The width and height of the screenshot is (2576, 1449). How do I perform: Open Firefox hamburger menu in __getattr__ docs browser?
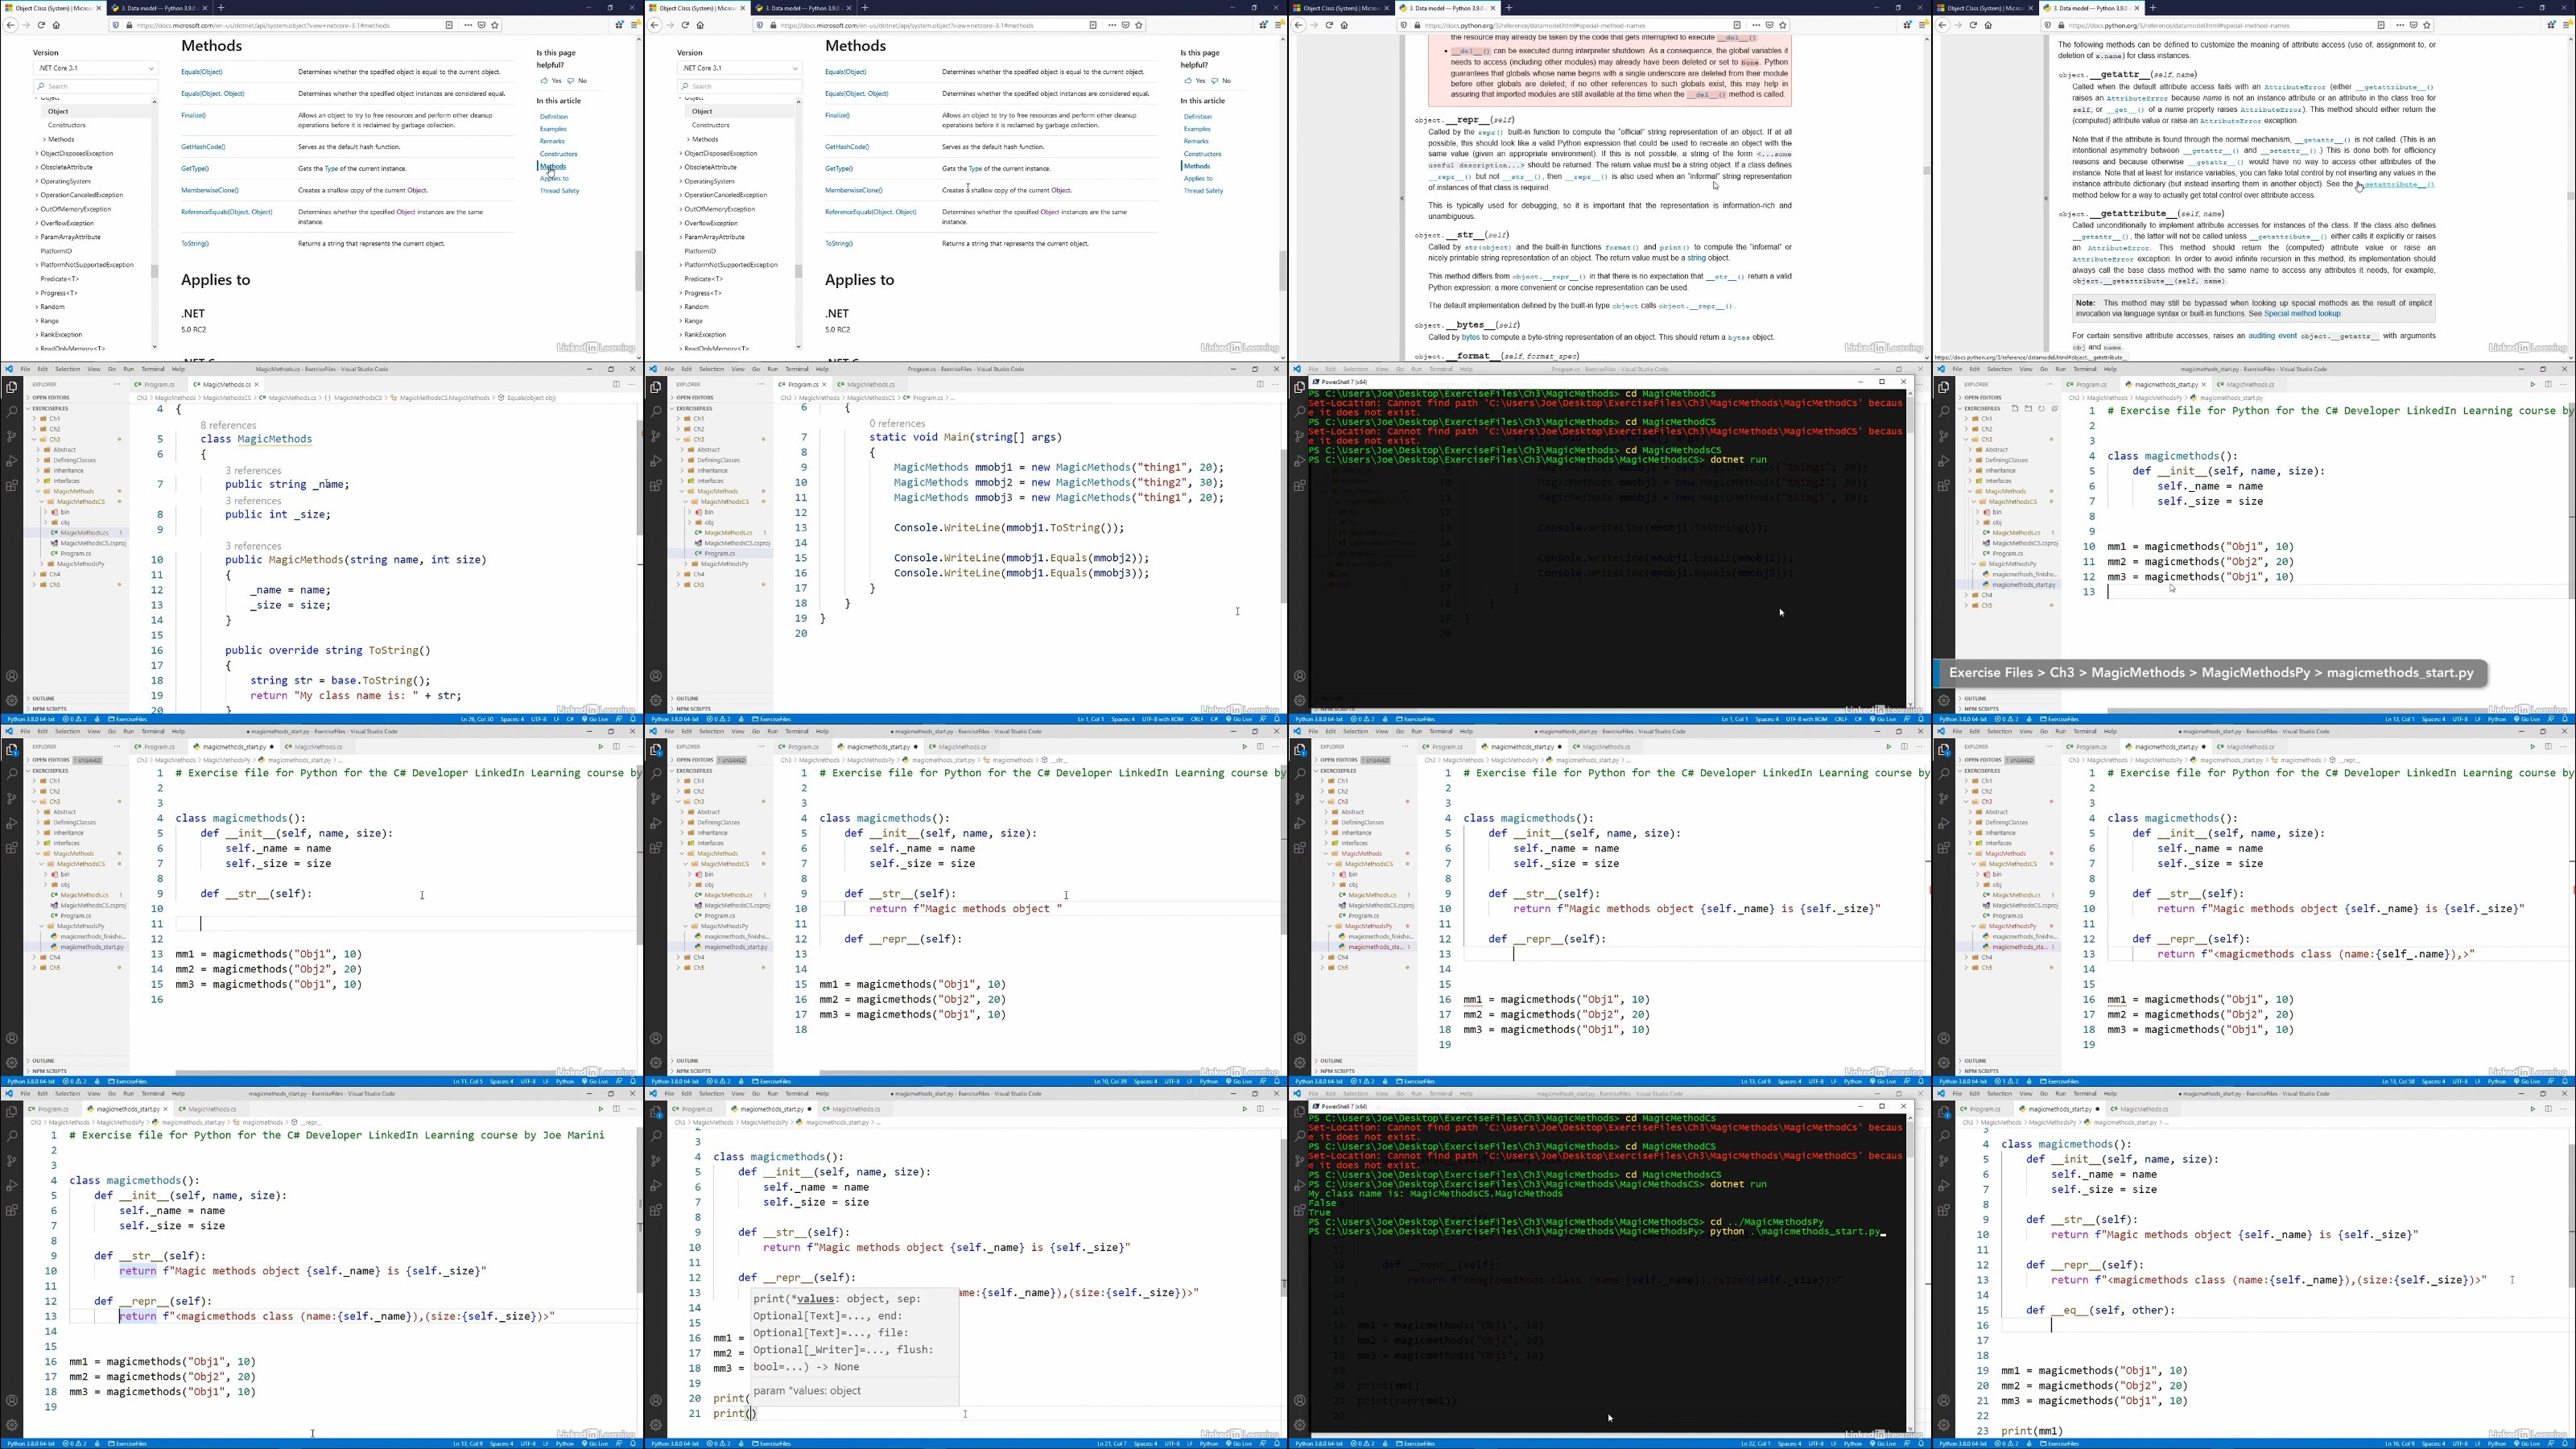pyautogui.click(x=2567, y=25)
